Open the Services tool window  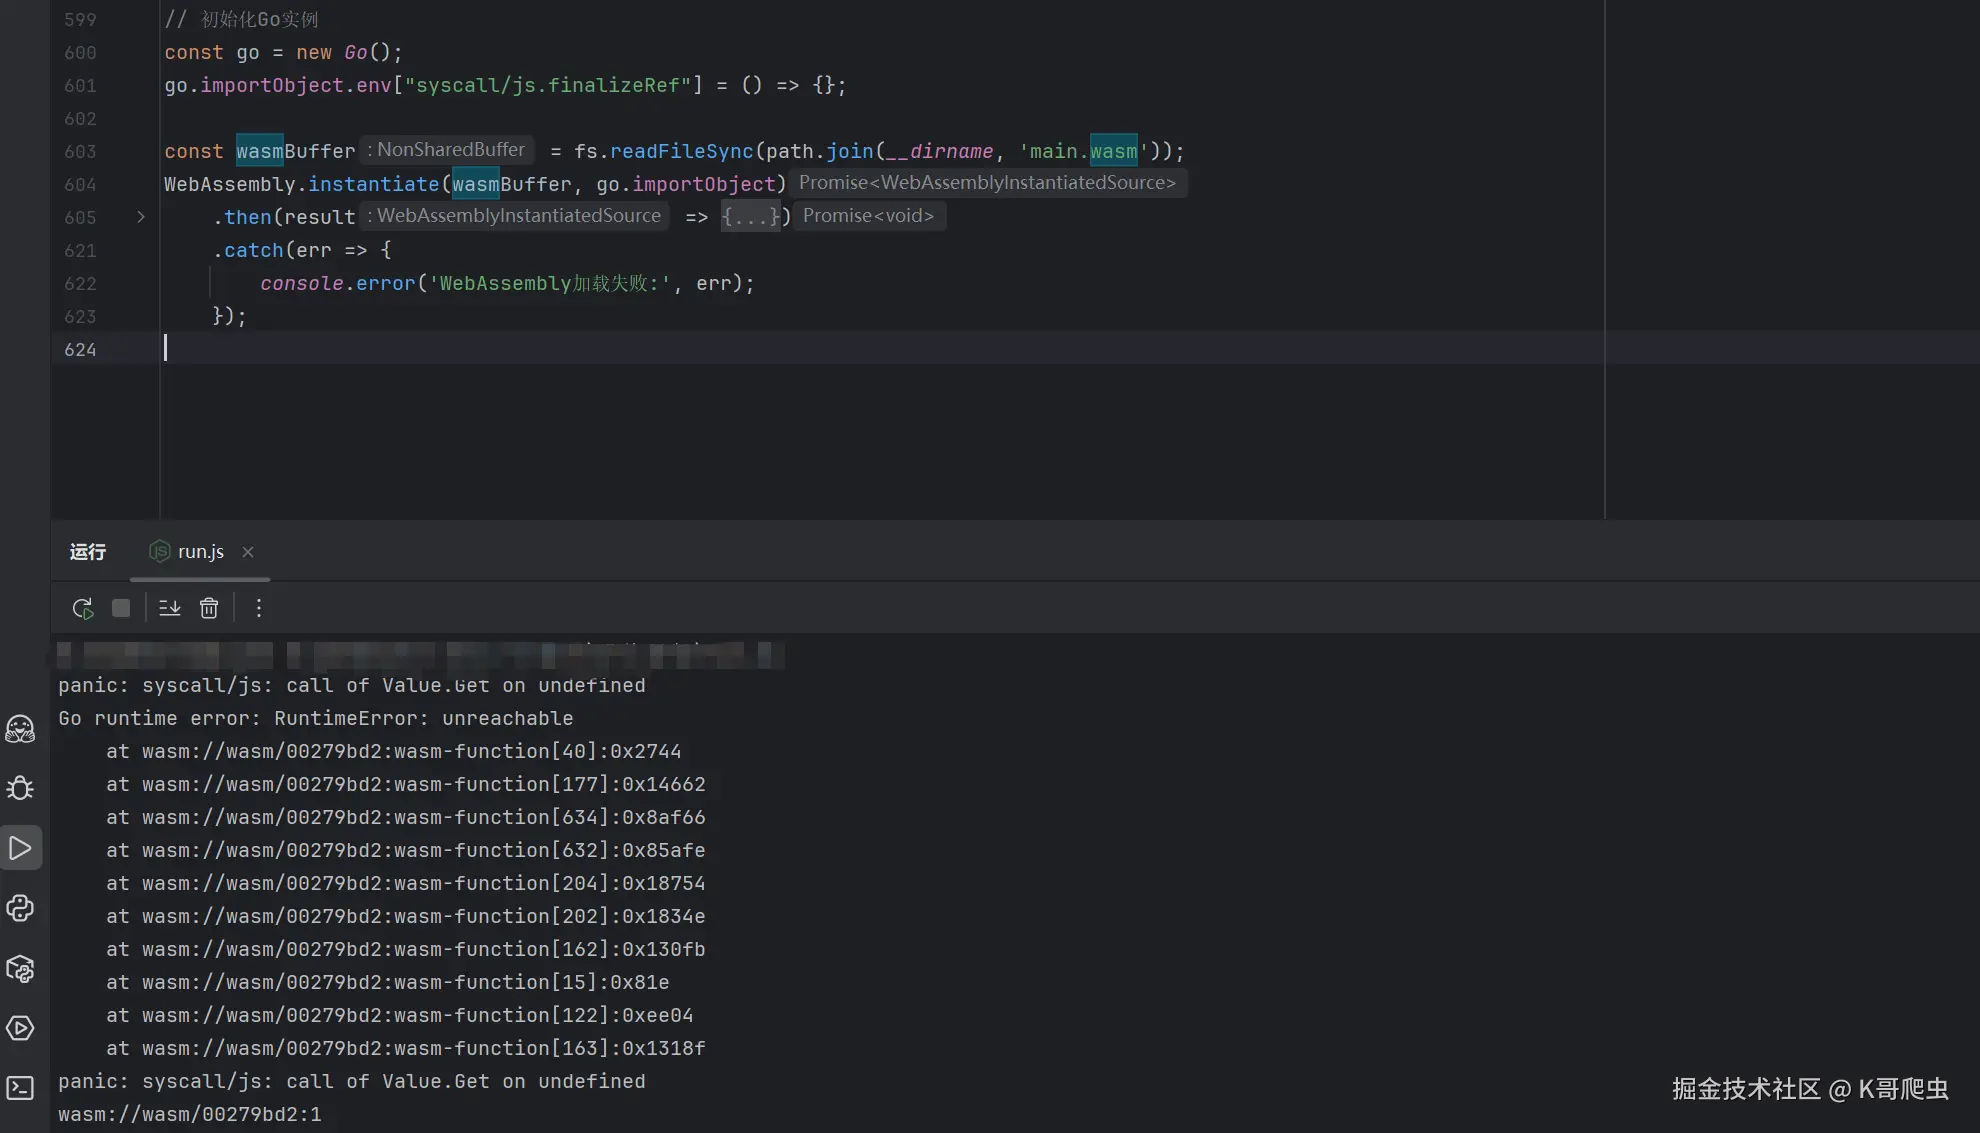20,1028
